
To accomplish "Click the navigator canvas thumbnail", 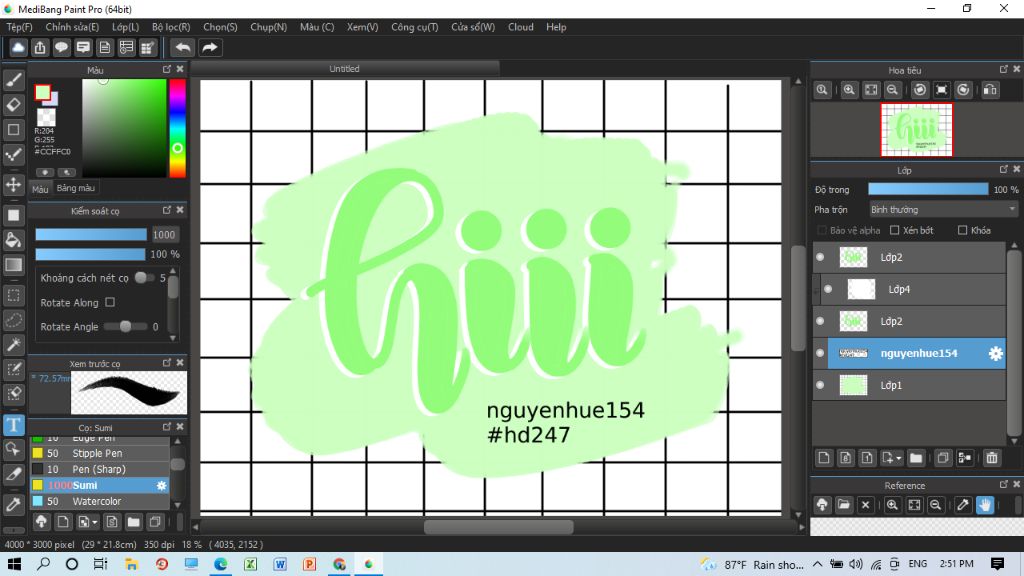I will pyautogui.click(x=916, y=129).
